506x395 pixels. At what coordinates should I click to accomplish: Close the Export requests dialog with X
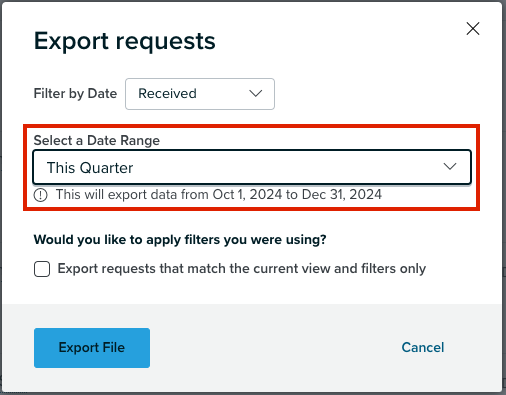pos(473,29)
